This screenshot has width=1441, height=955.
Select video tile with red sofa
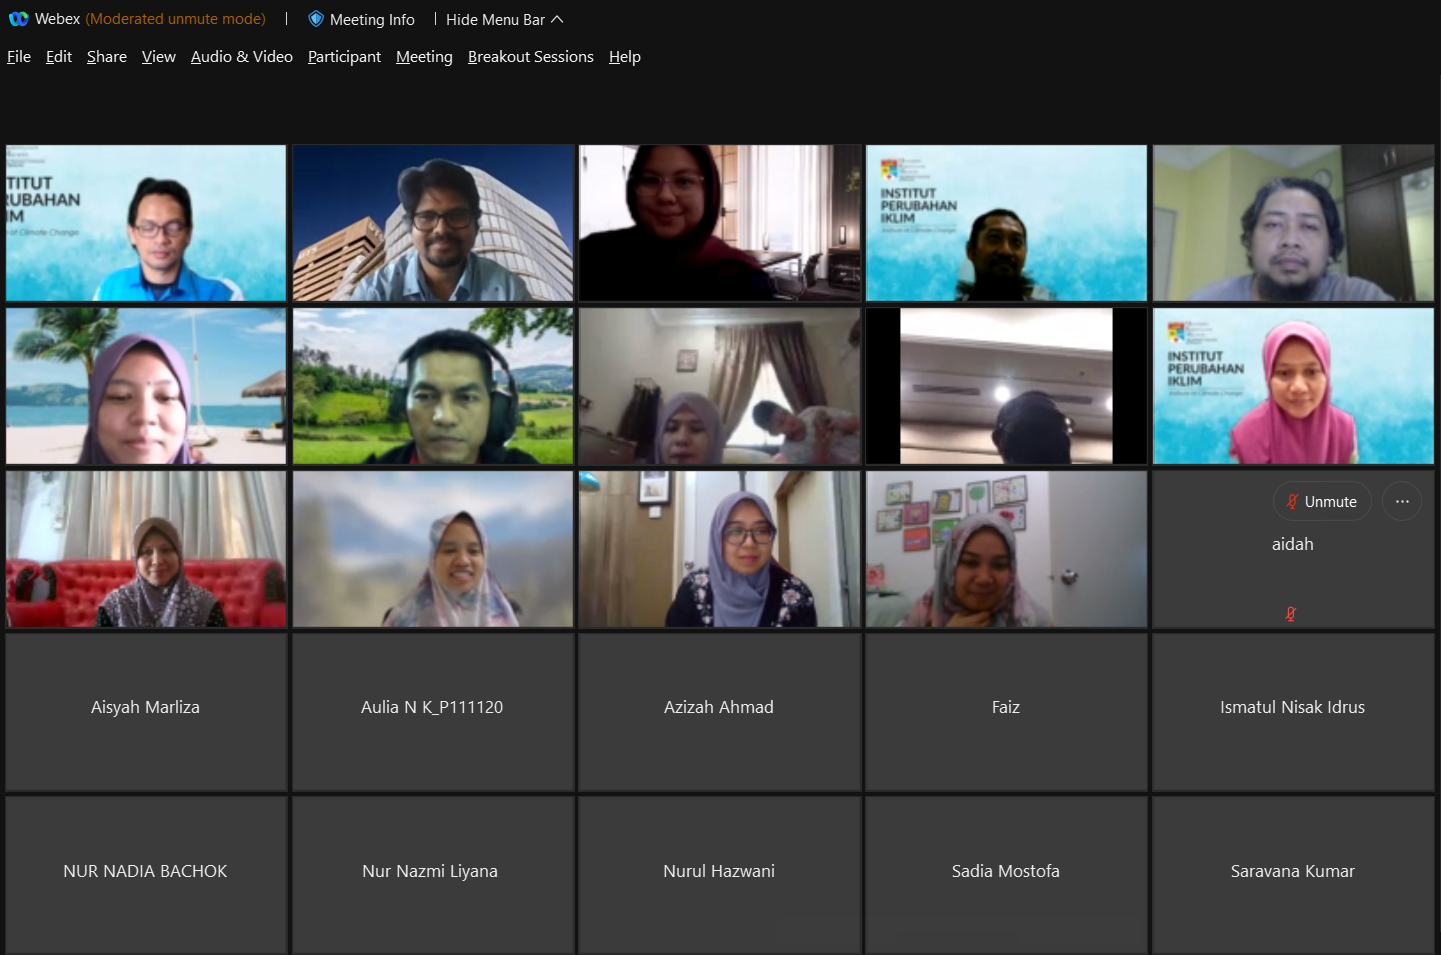146,549
